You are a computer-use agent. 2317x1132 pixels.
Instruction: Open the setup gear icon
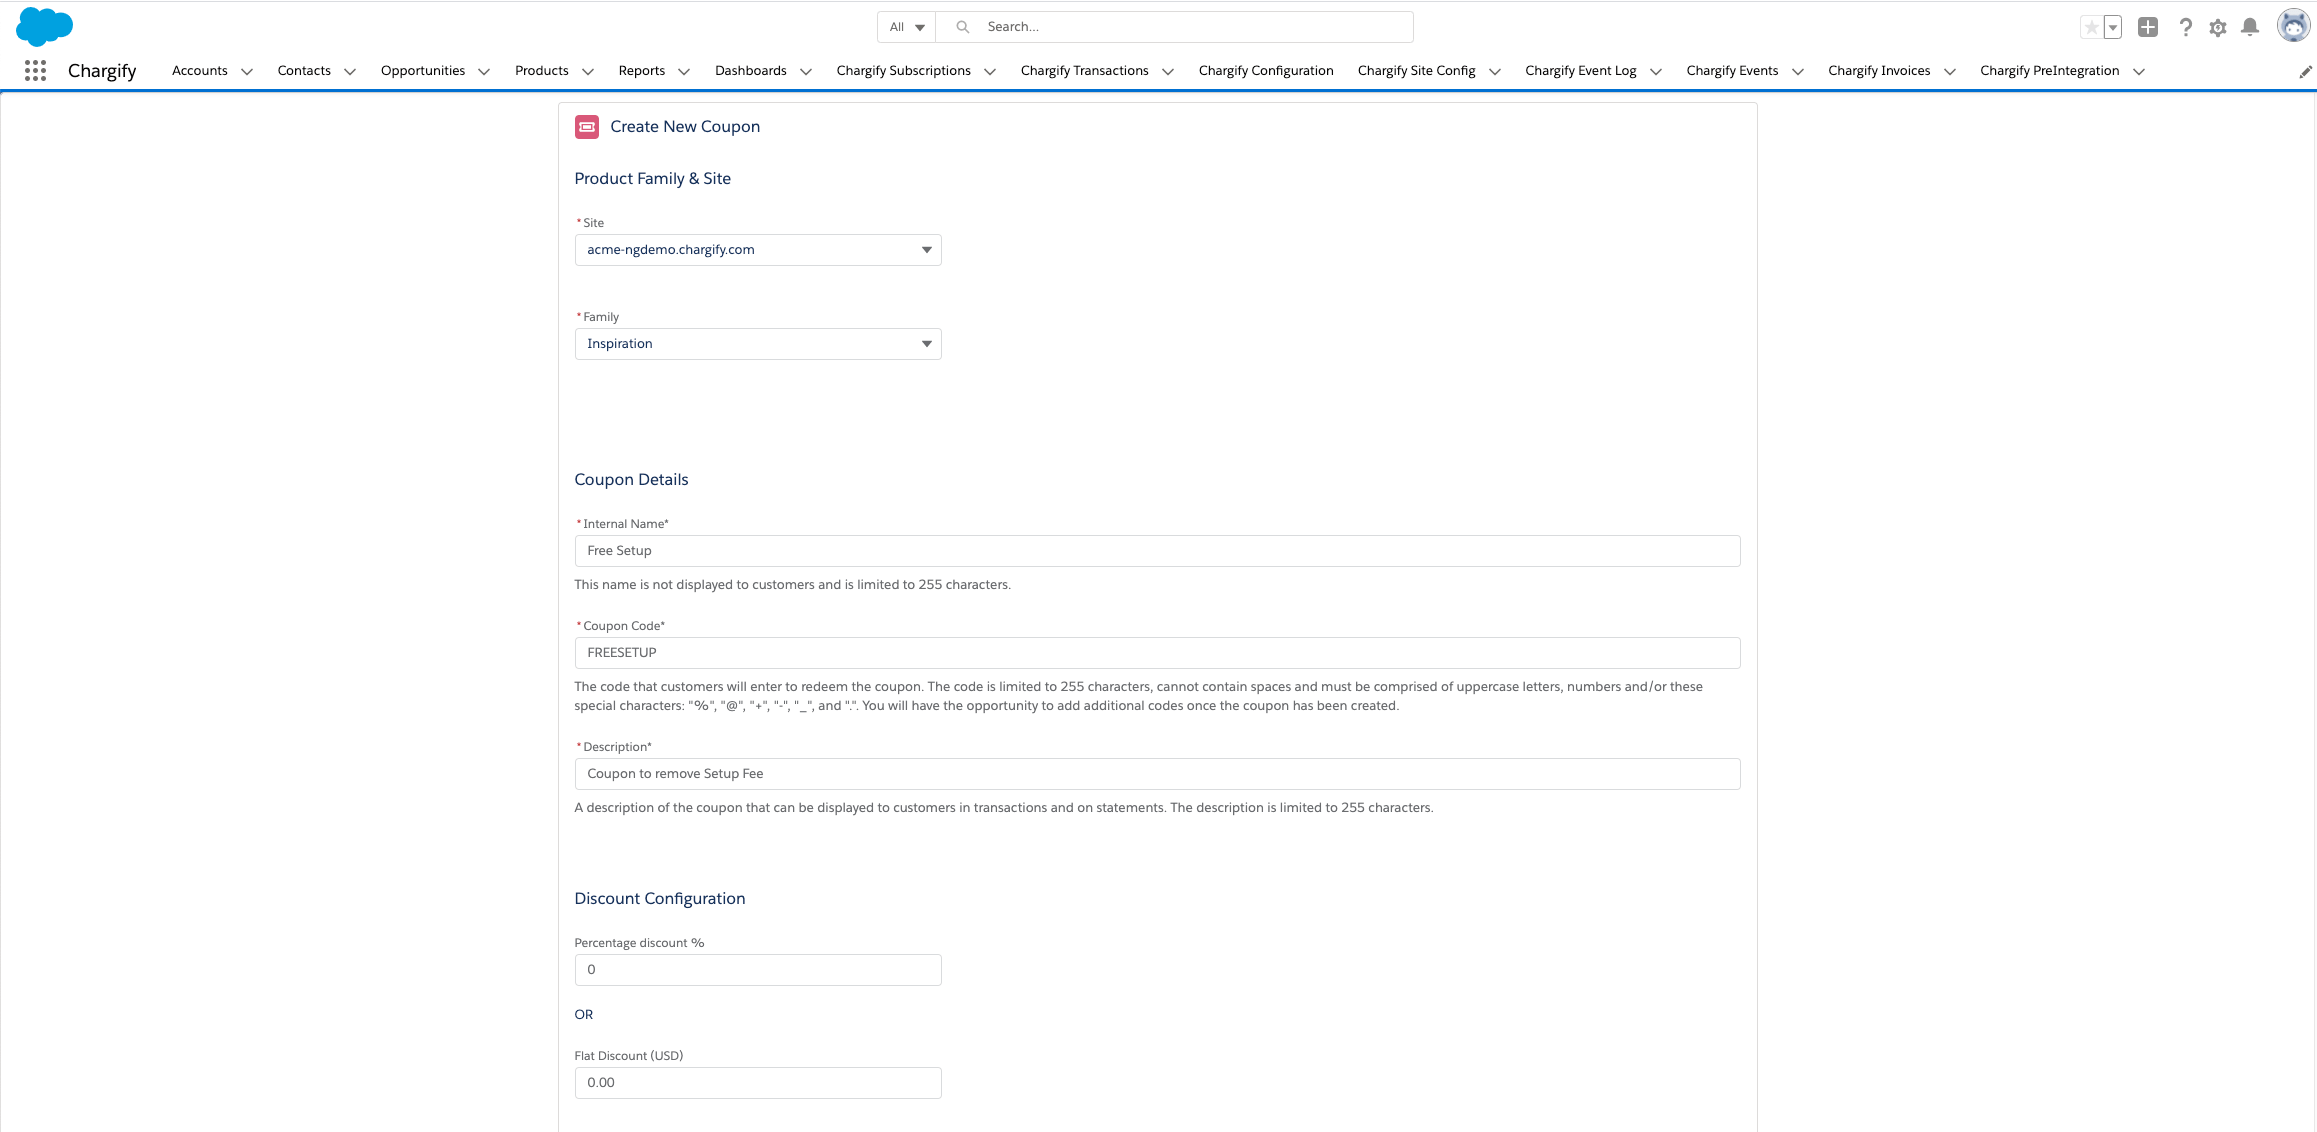tap(2218, 28)
